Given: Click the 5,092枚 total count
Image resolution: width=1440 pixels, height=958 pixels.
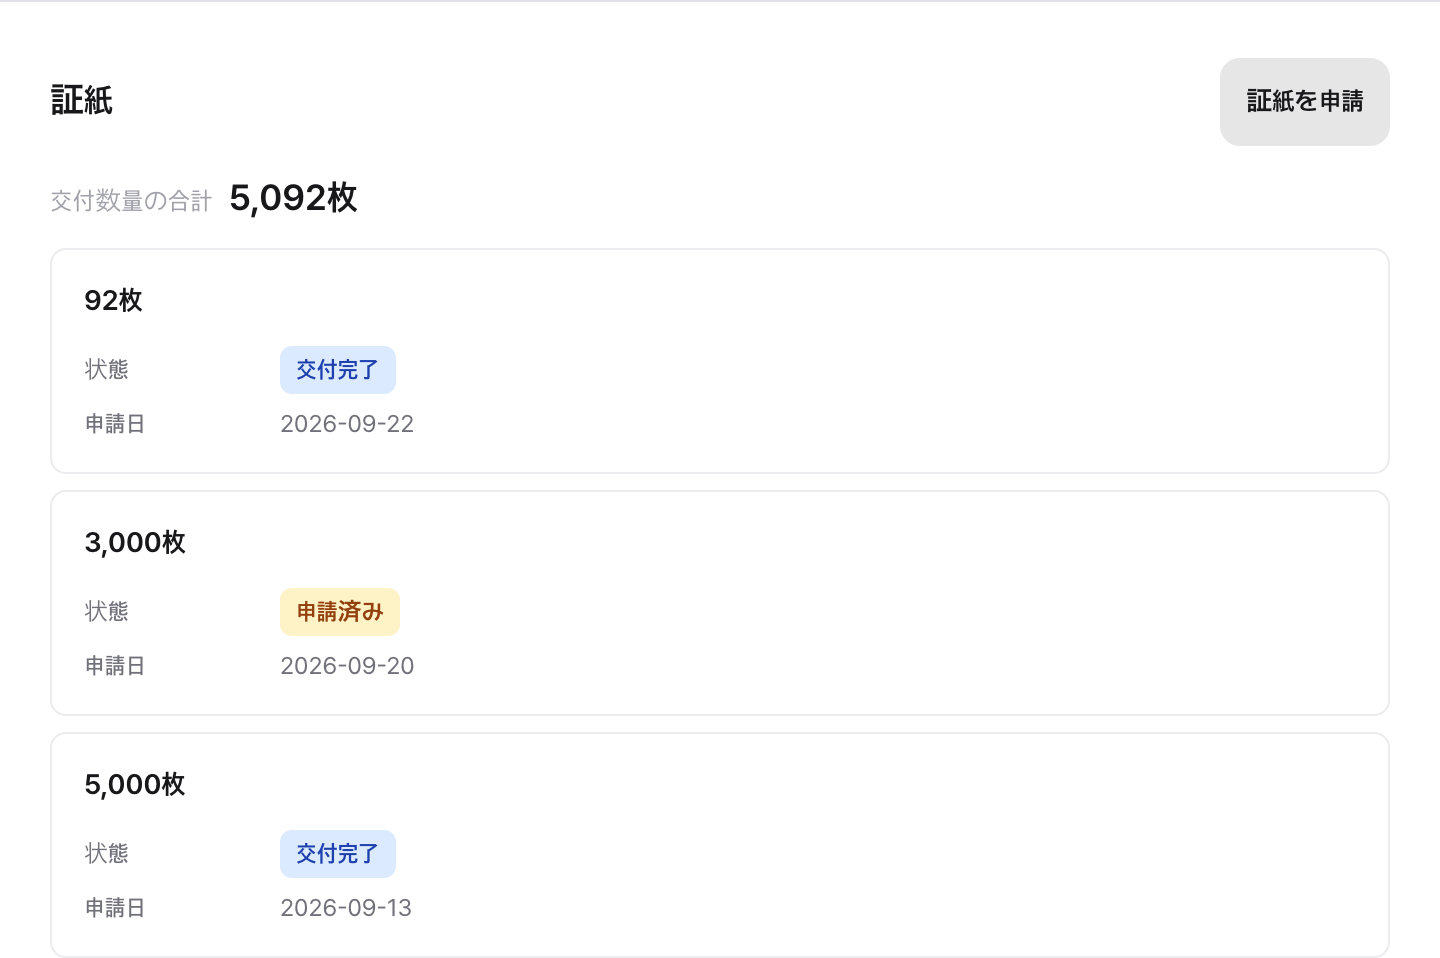Looking at the screenshot, I should [293, 198].
